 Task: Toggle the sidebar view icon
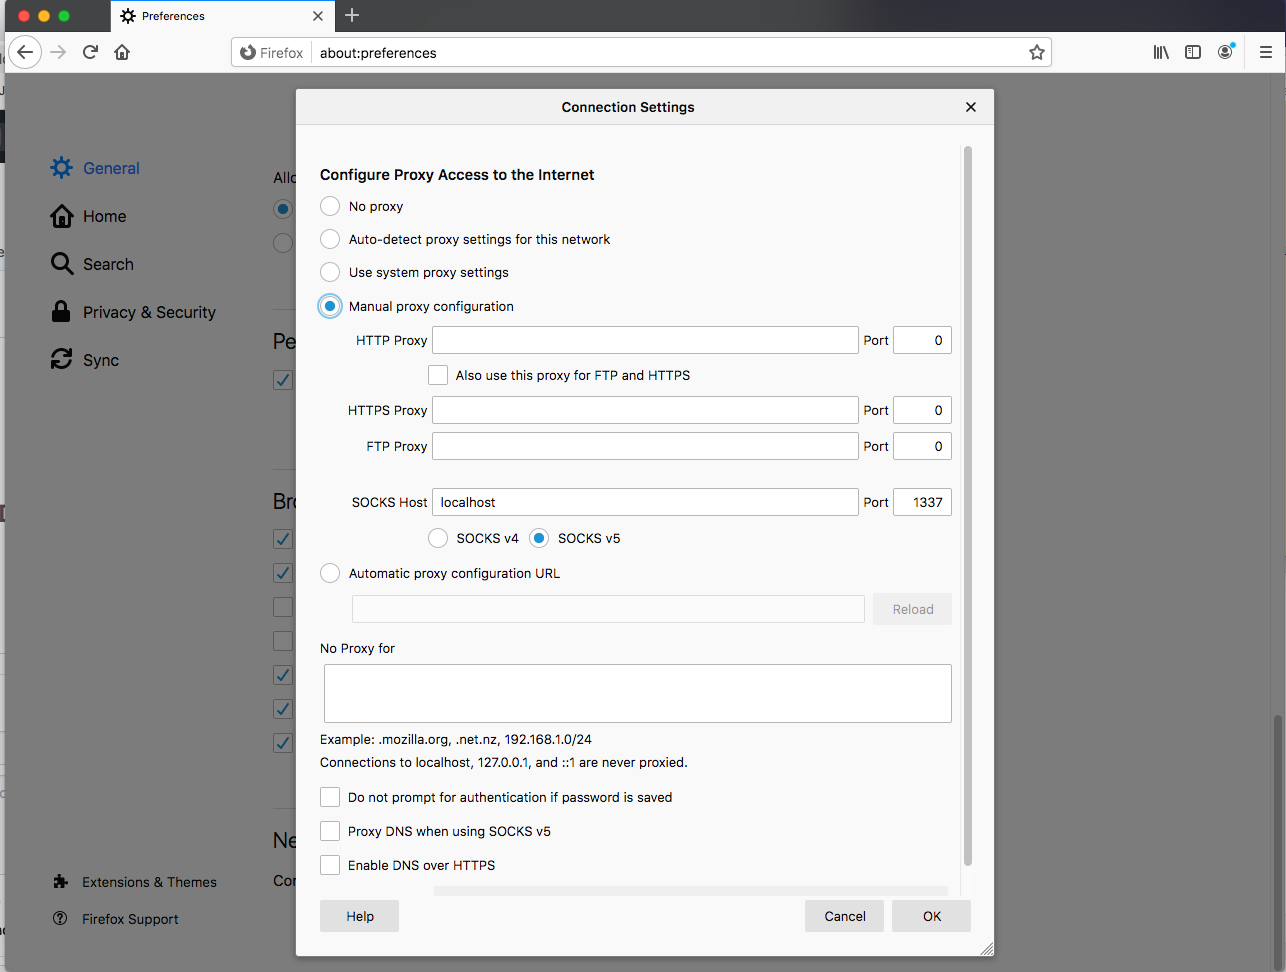click(1193, 52)
